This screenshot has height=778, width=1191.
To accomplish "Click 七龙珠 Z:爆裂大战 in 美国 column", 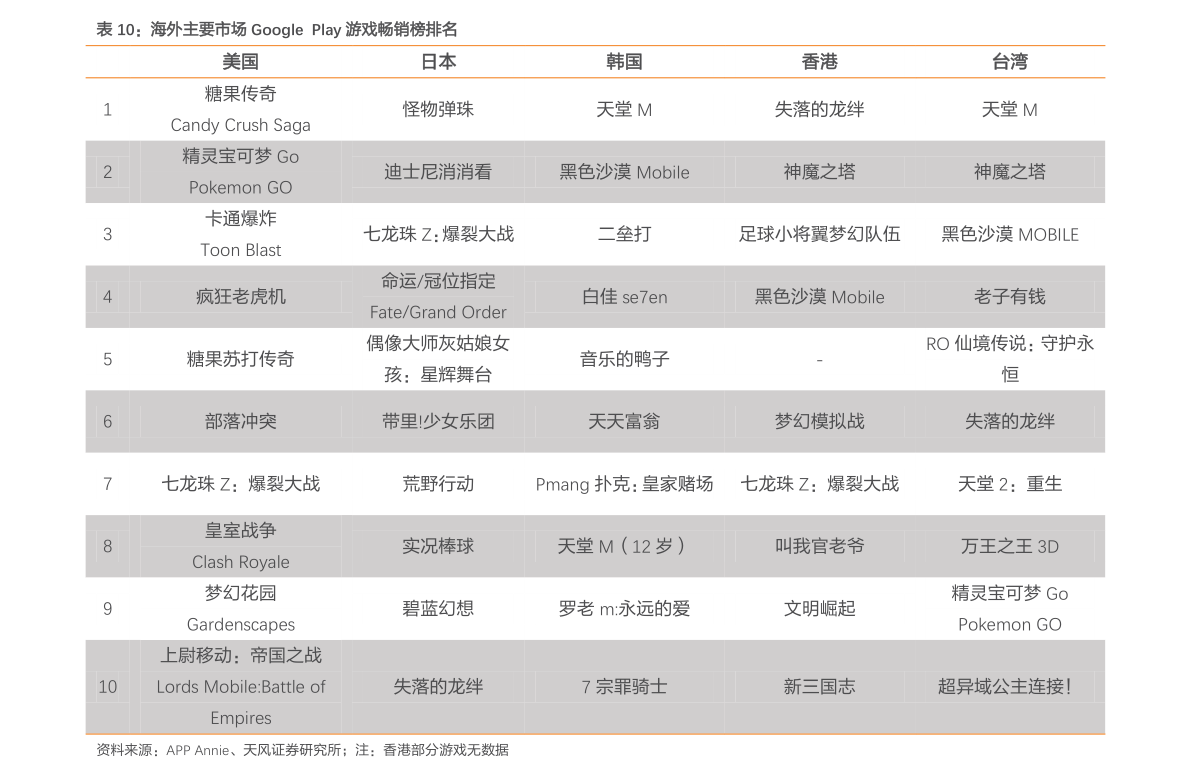I will 240,484.
